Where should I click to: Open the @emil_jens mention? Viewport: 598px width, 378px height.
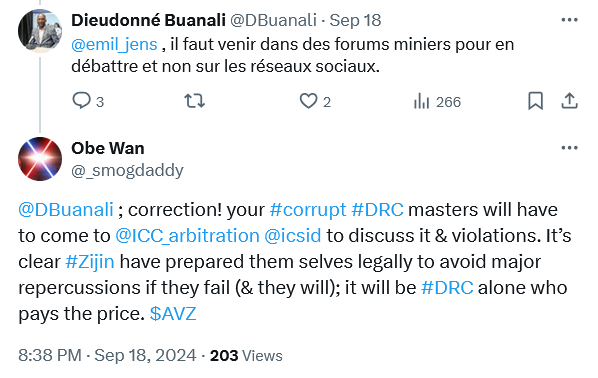pos(114,45)
